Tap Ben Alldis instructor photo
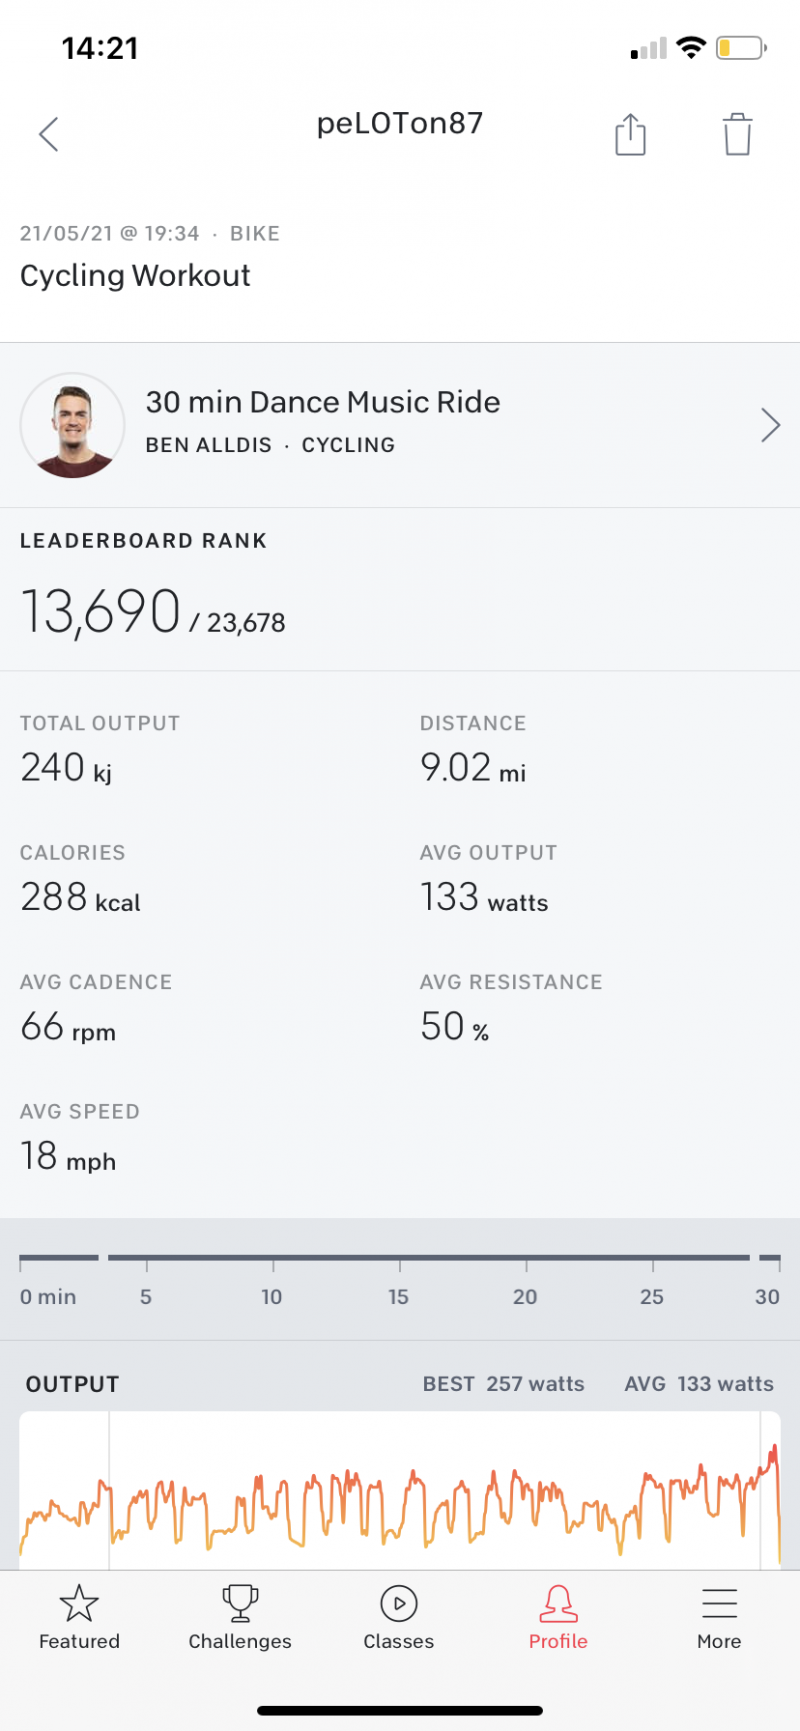Image resolution: width=800 pixels, height=1731 pixels. coord(72,425)
